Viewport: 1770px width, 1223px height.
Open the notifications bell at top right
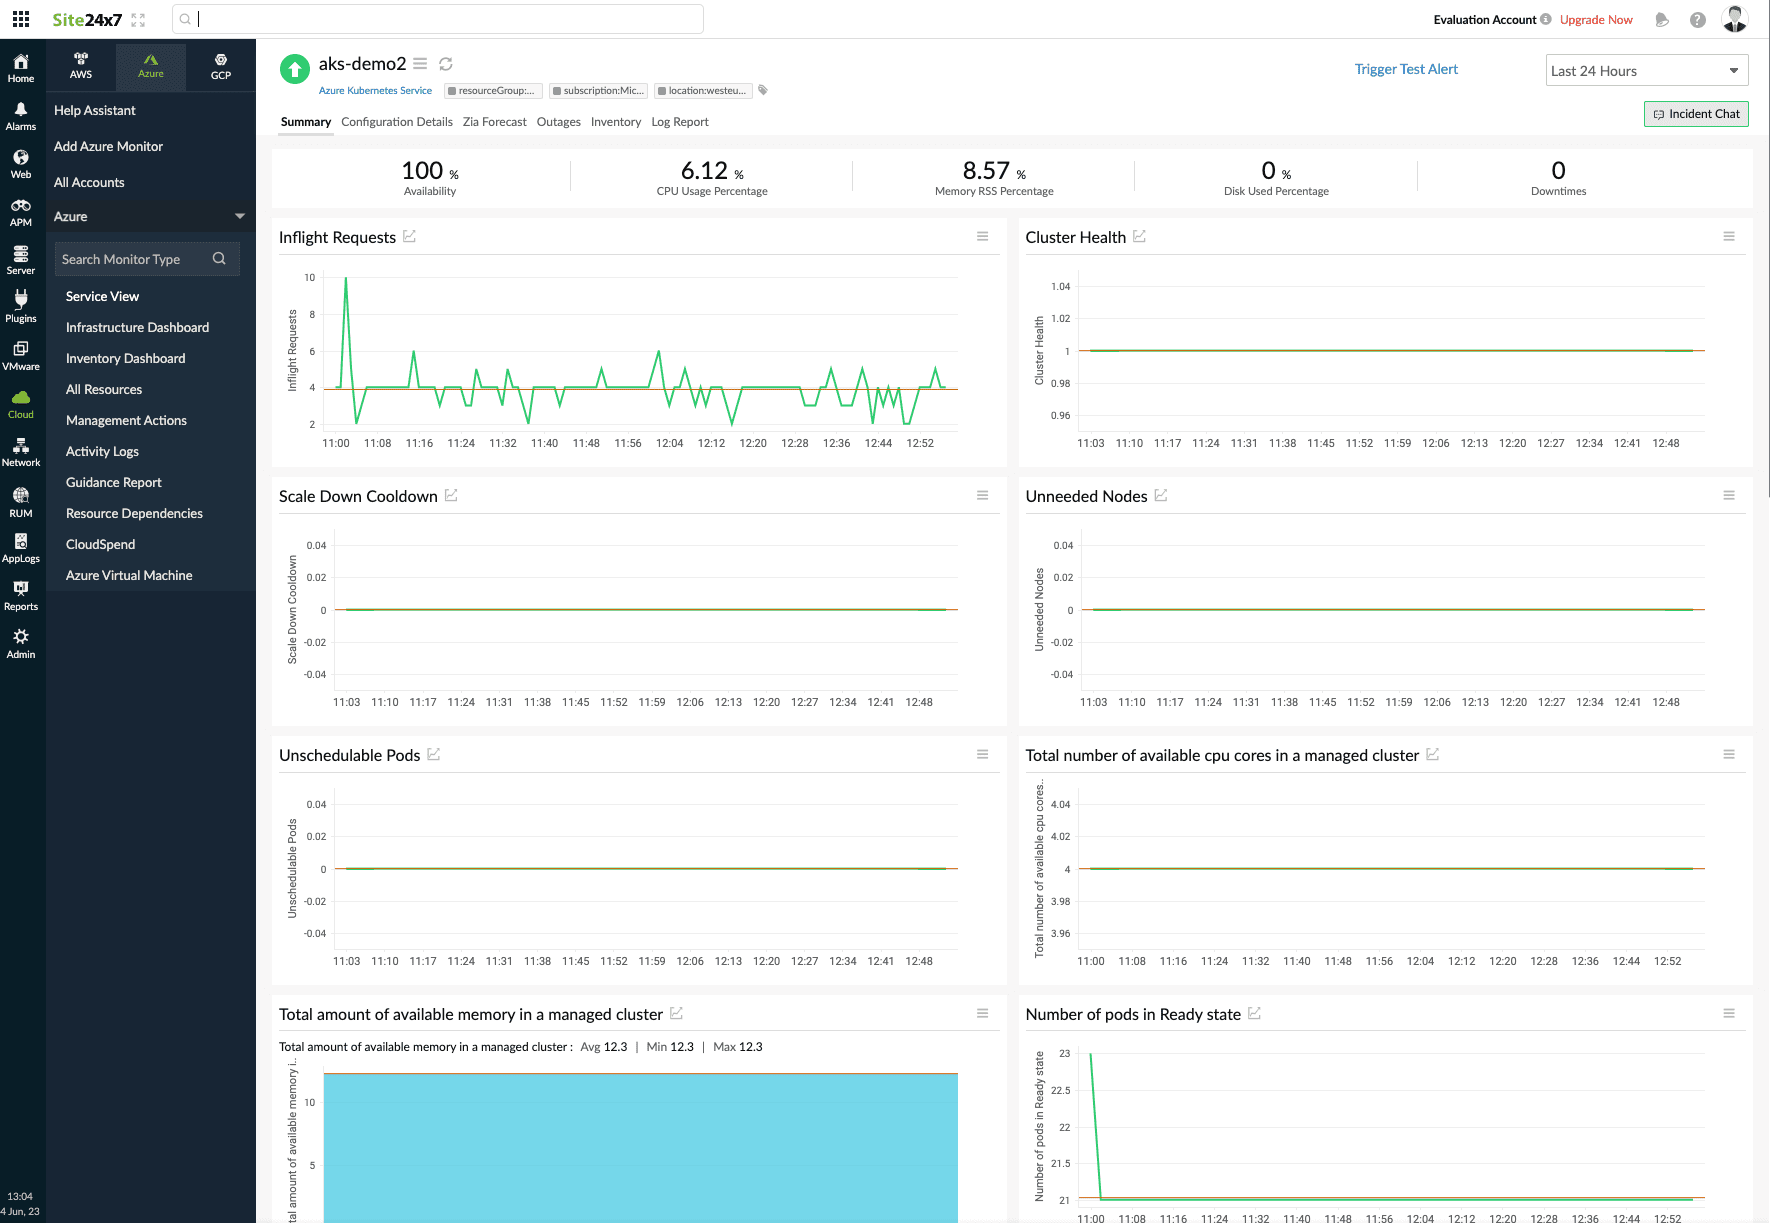(1661, 18)
